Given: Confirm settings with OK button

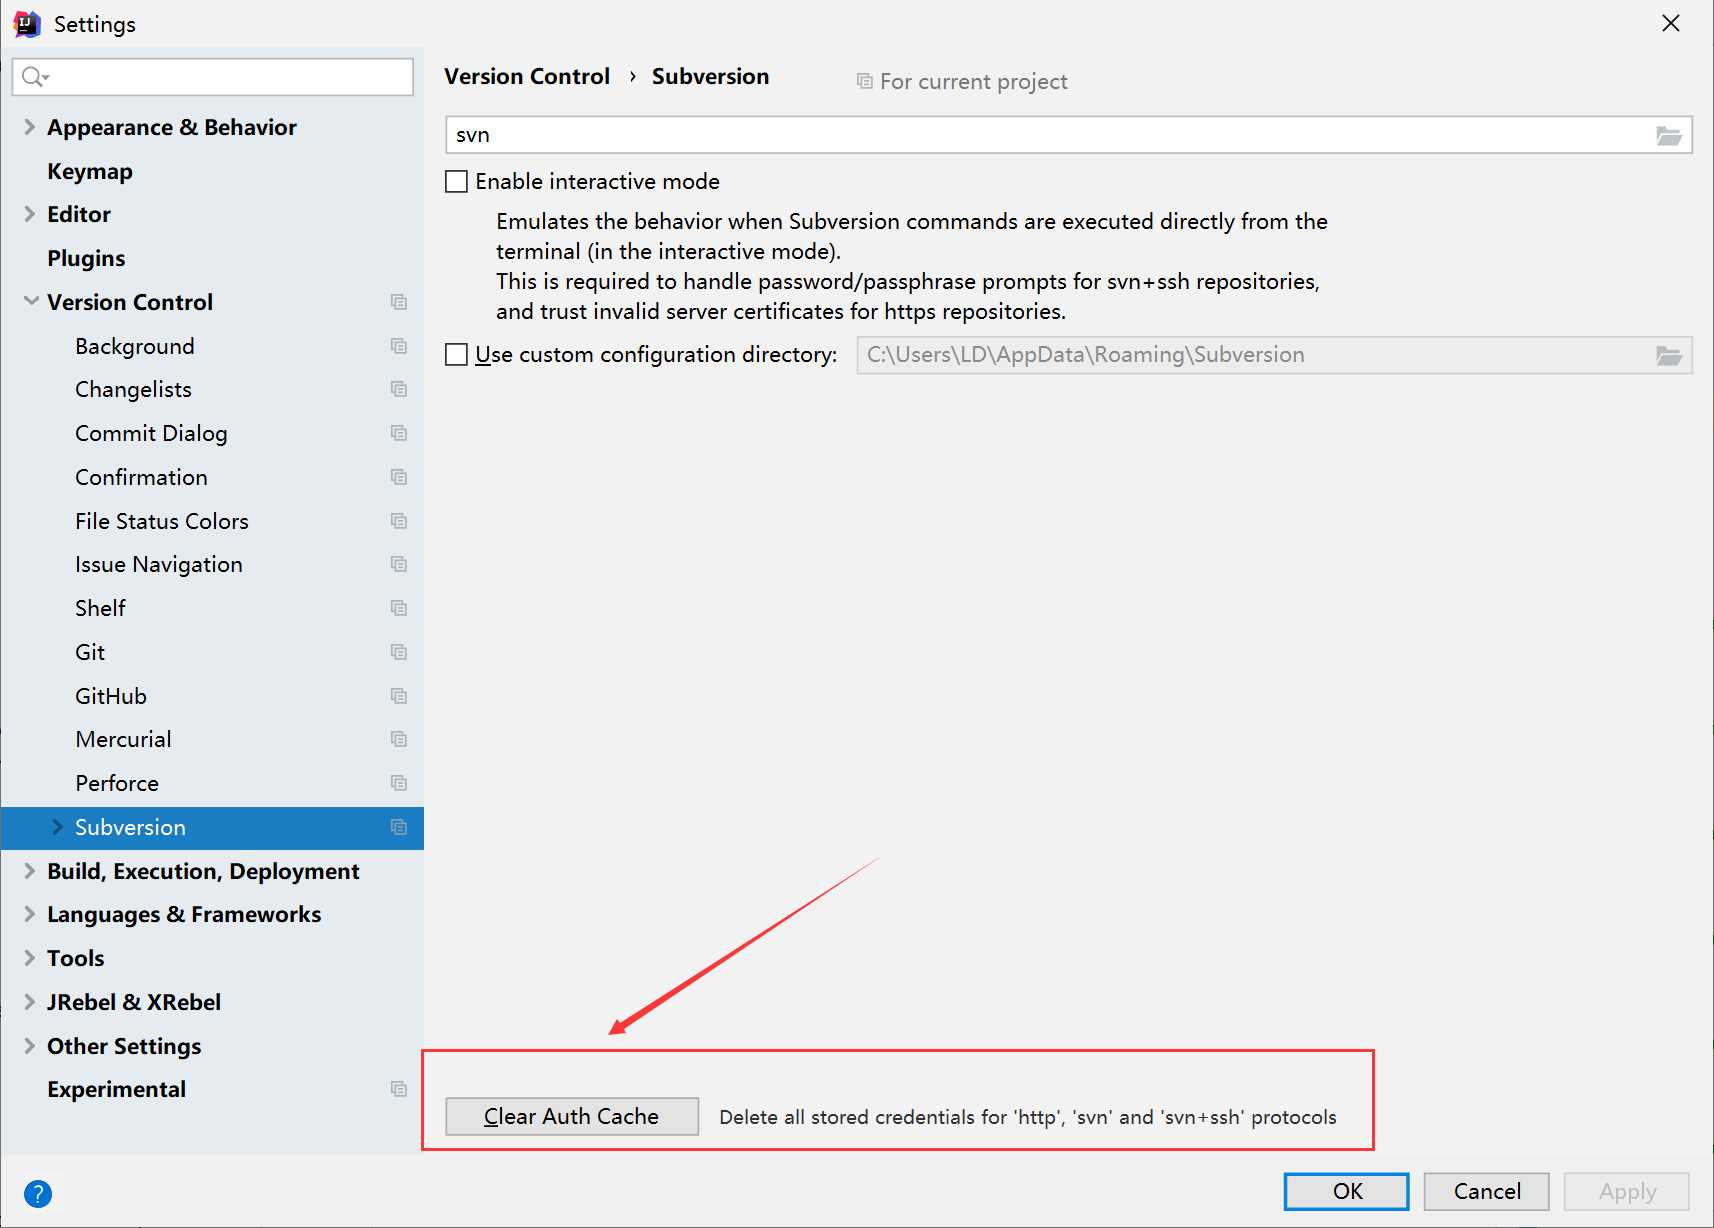Looking at the screenshot, I should click(1347, 1191).
